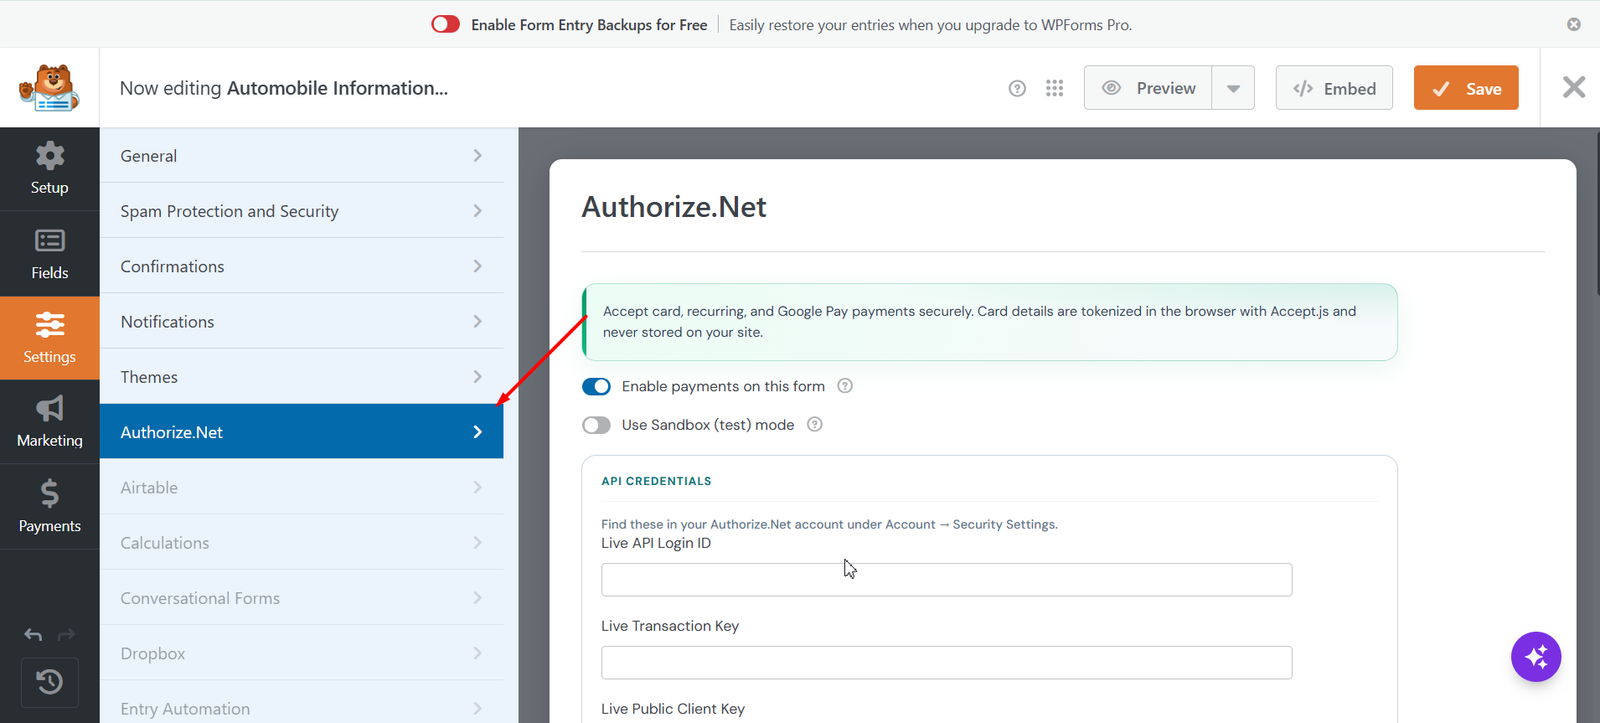Viewport: 1600px width, 723px height.
Task: Open the Confirmations settings section
Action: pos(301,265)
